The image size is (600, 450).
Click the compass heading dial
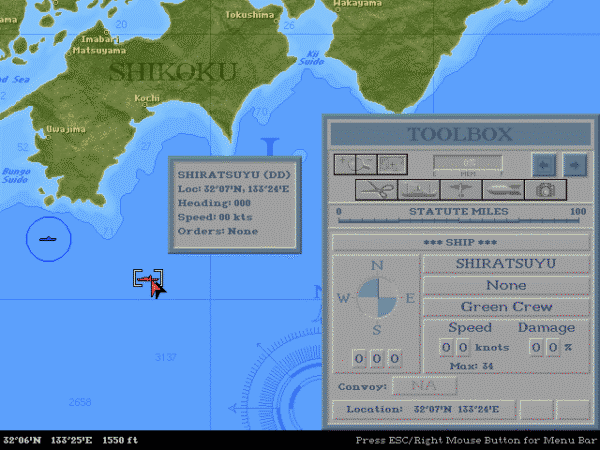[377, 298]
